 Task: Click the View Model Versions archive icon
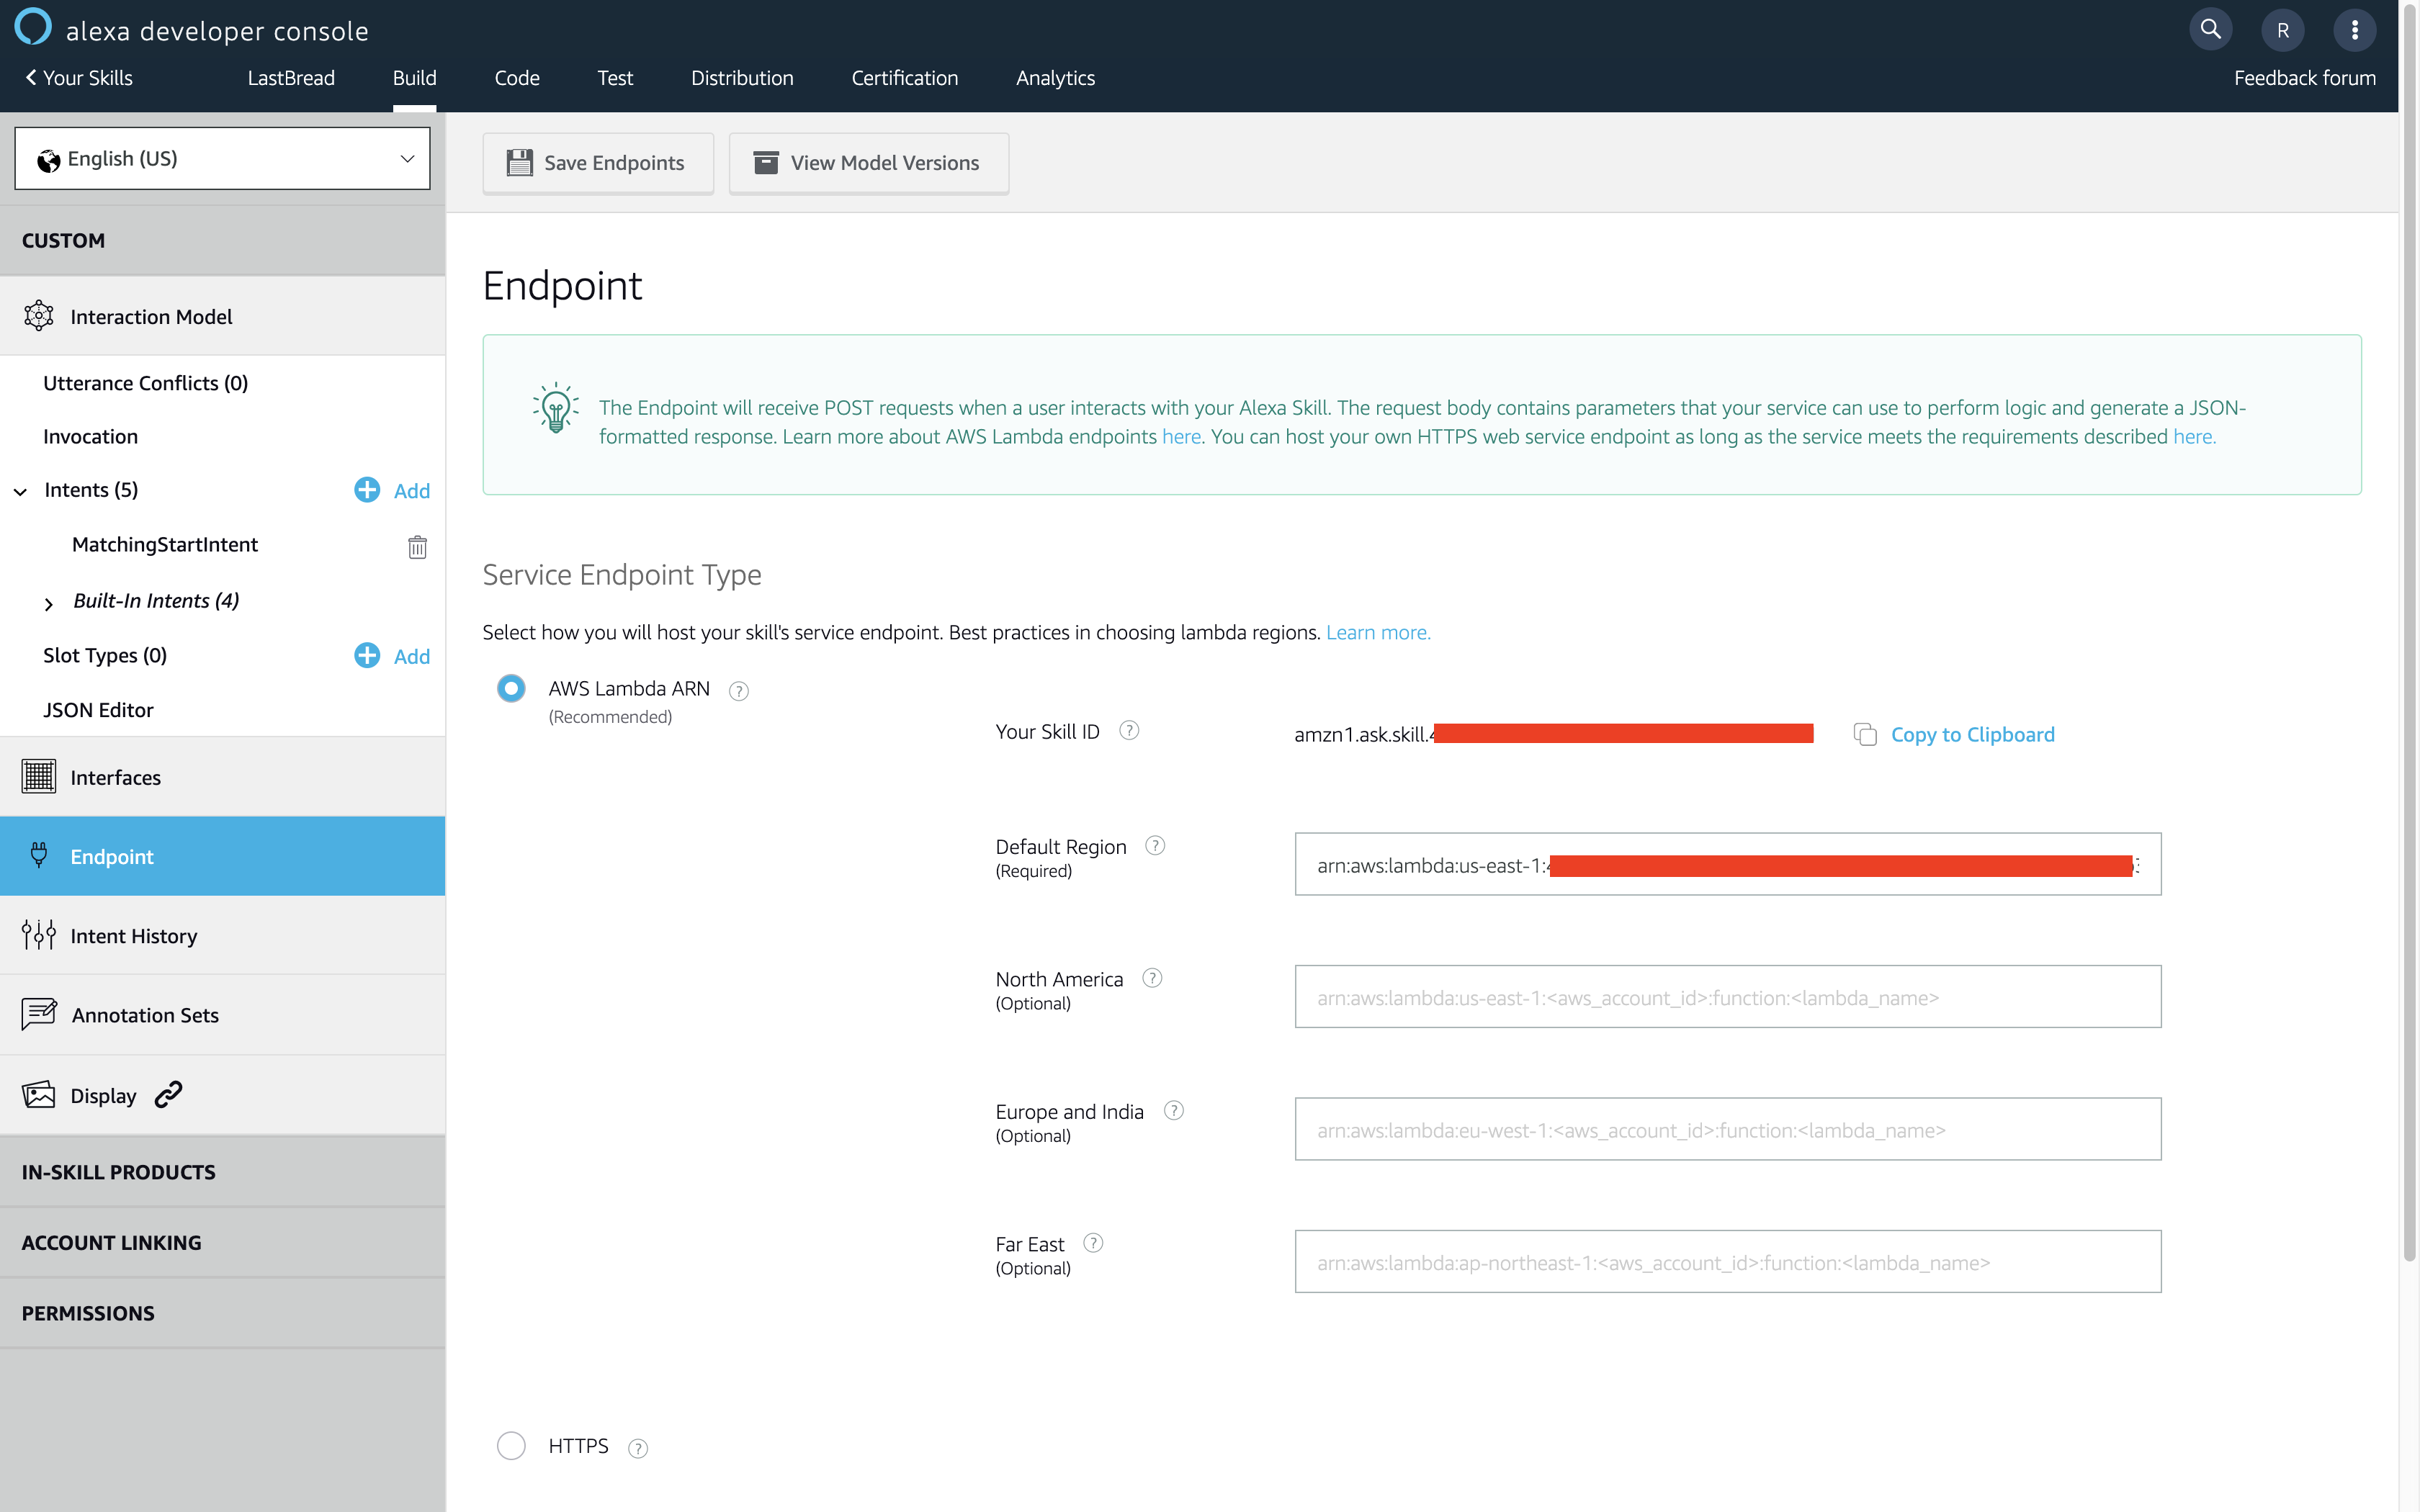pos(766,162)
